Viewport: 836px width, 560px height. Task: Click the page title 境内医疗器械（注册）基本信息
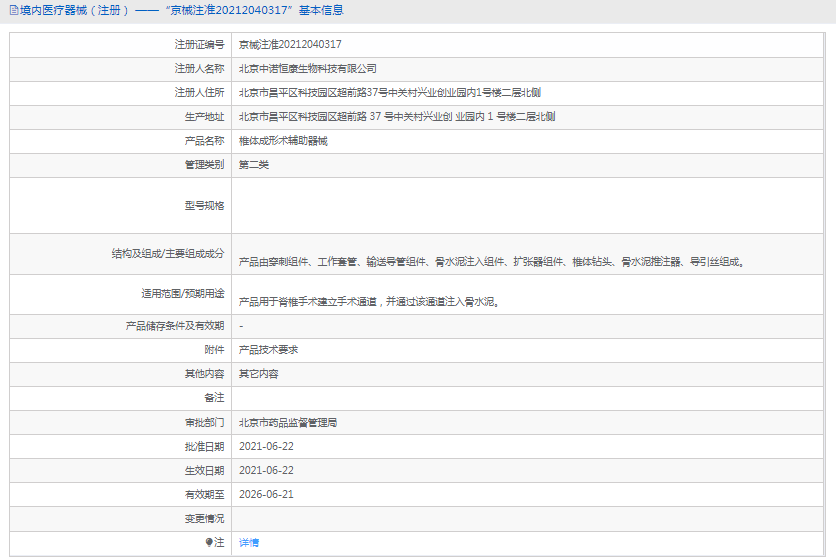180,11
